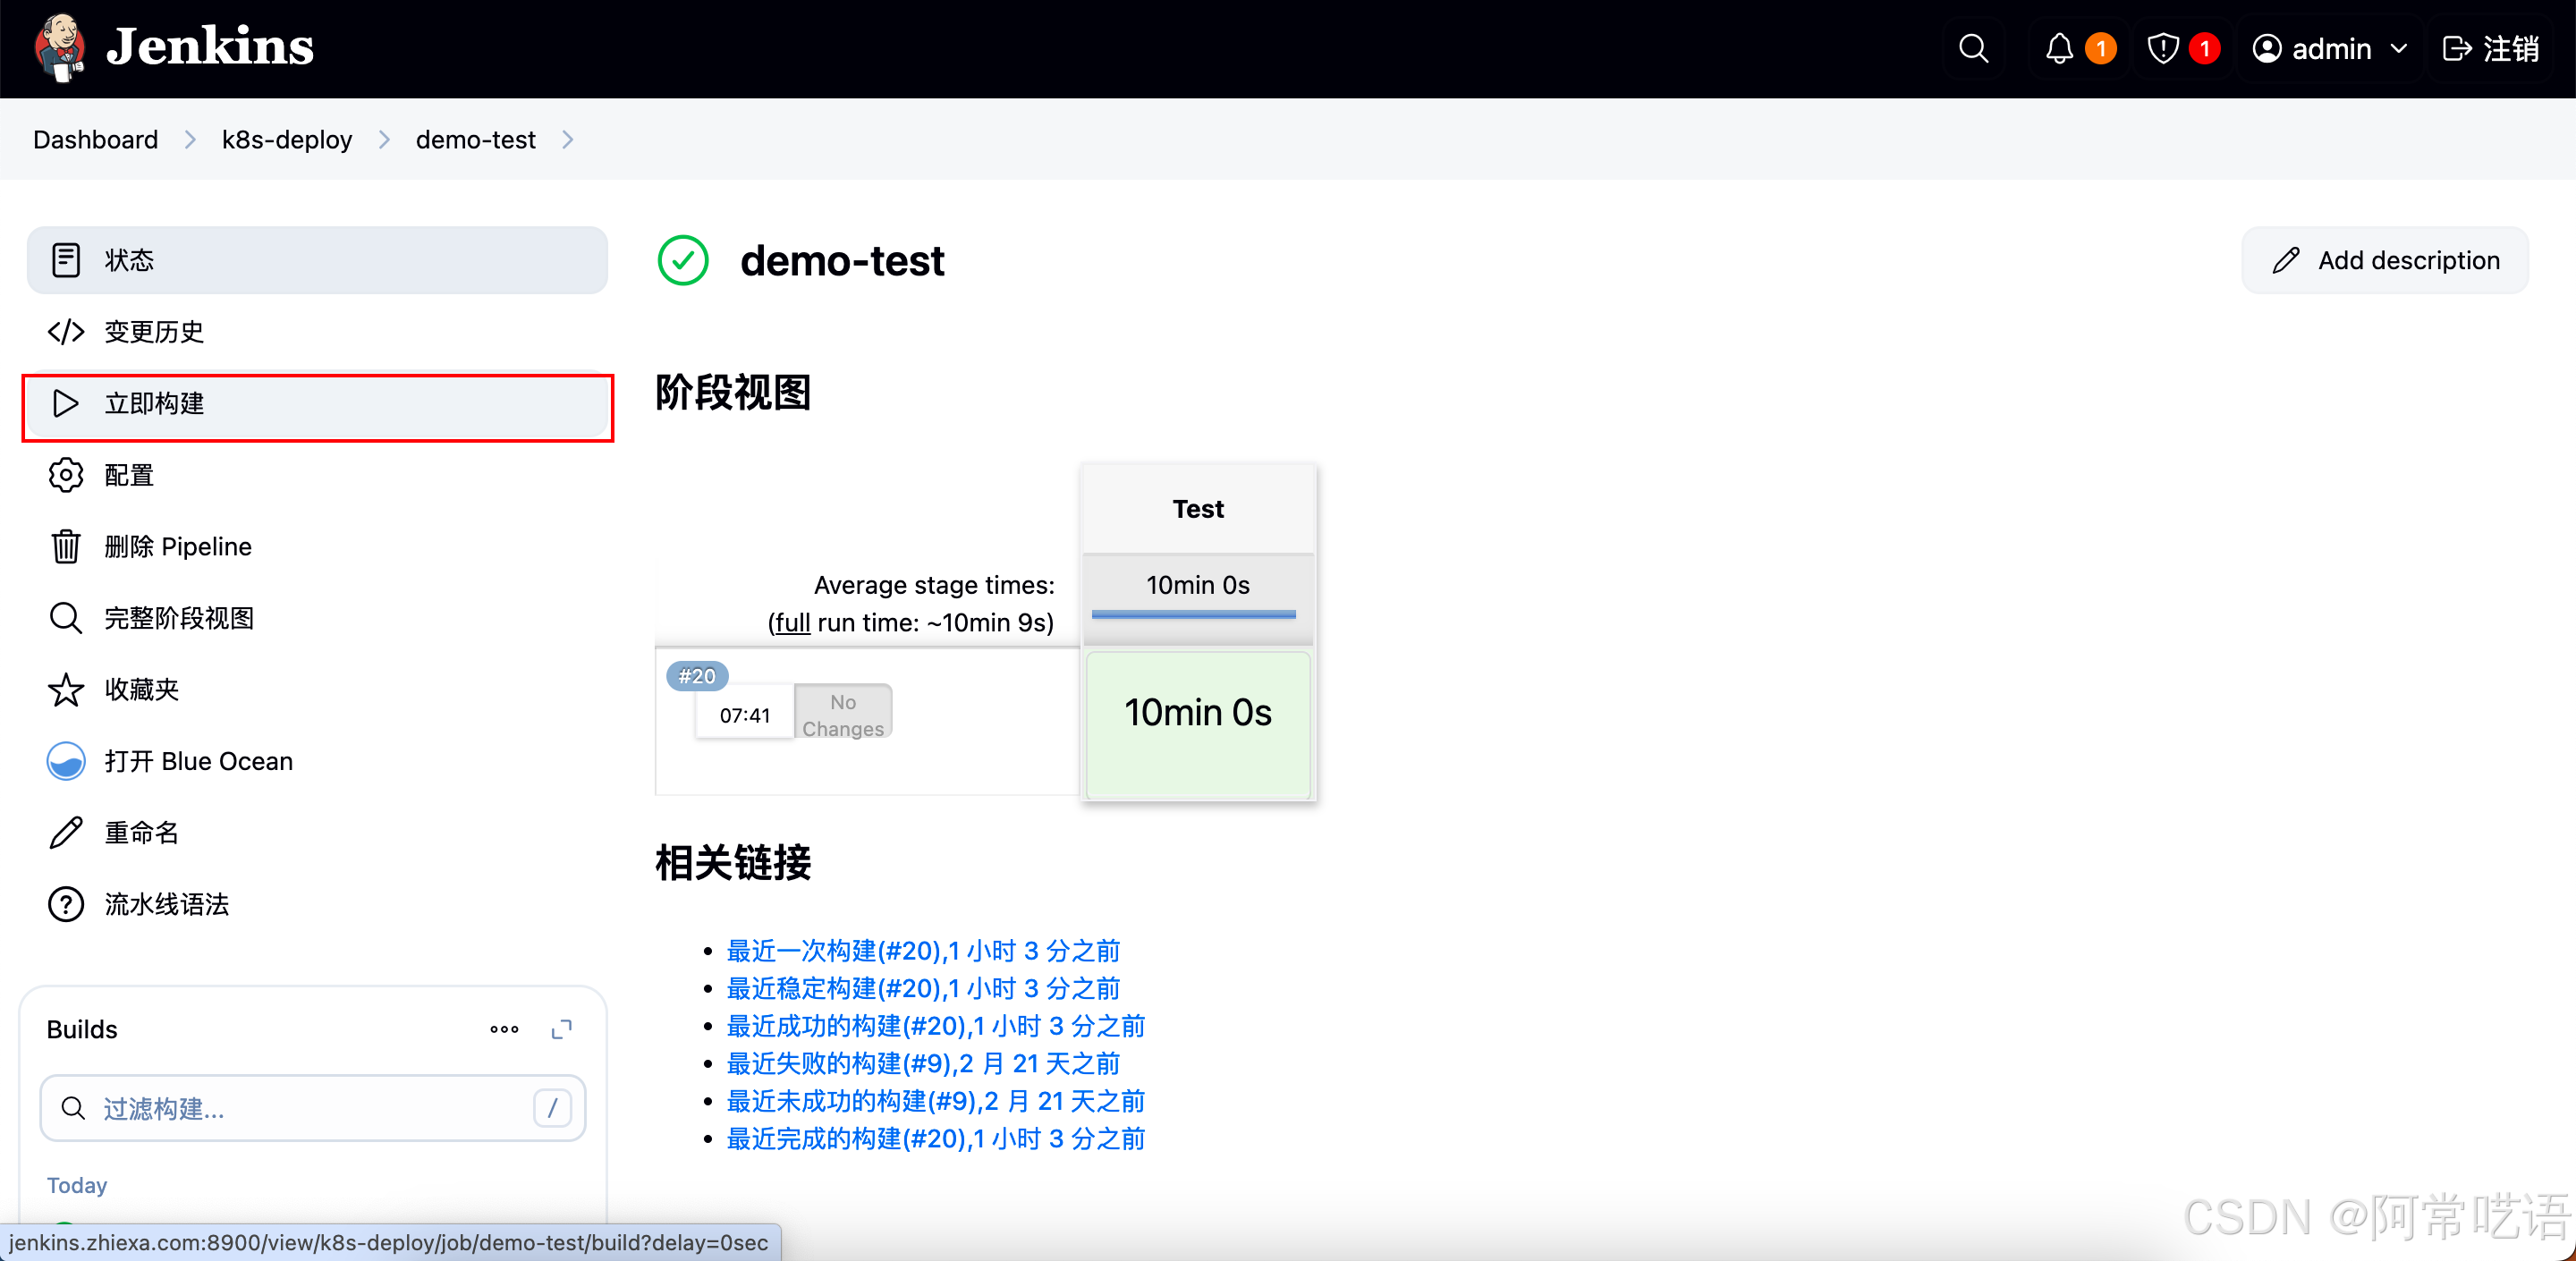Click the 过滤构建 filter input
2576x1261 pixels.
[x=300, y=1108]
